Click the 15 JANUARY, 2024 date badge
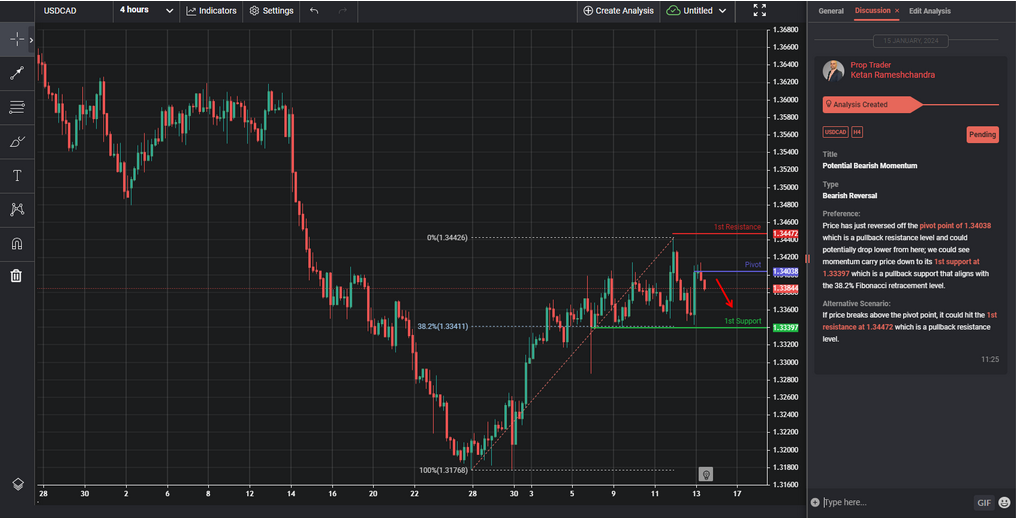Viewport: 1016px width, 518px height. click(x=910, y=41)
